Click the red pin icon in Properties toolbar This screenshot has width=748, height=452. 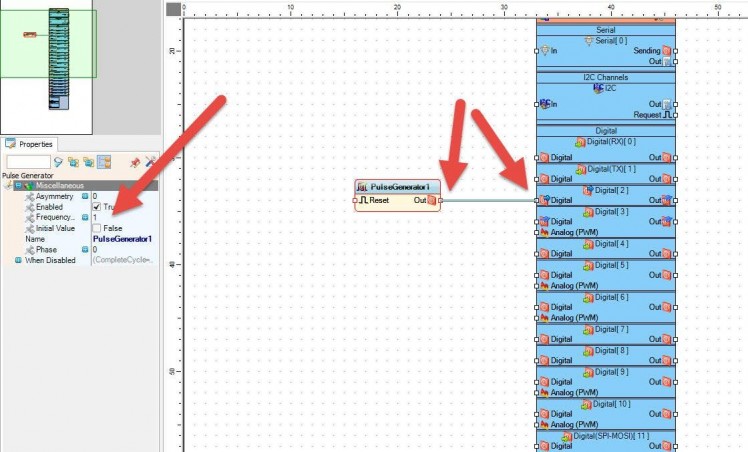point(135,162)
